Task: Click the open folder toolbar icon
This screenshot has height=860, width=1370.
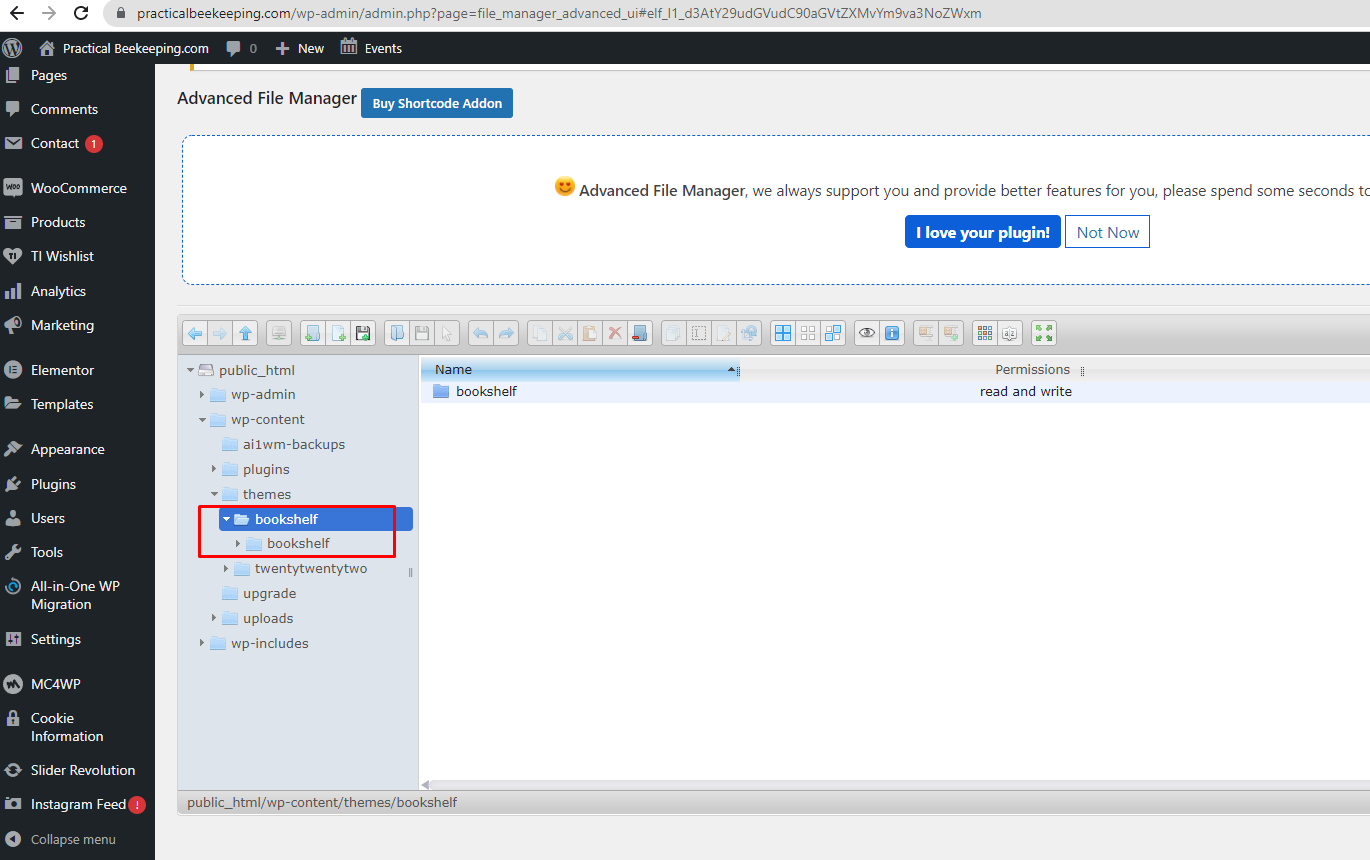Action: [x=398, y=333]
